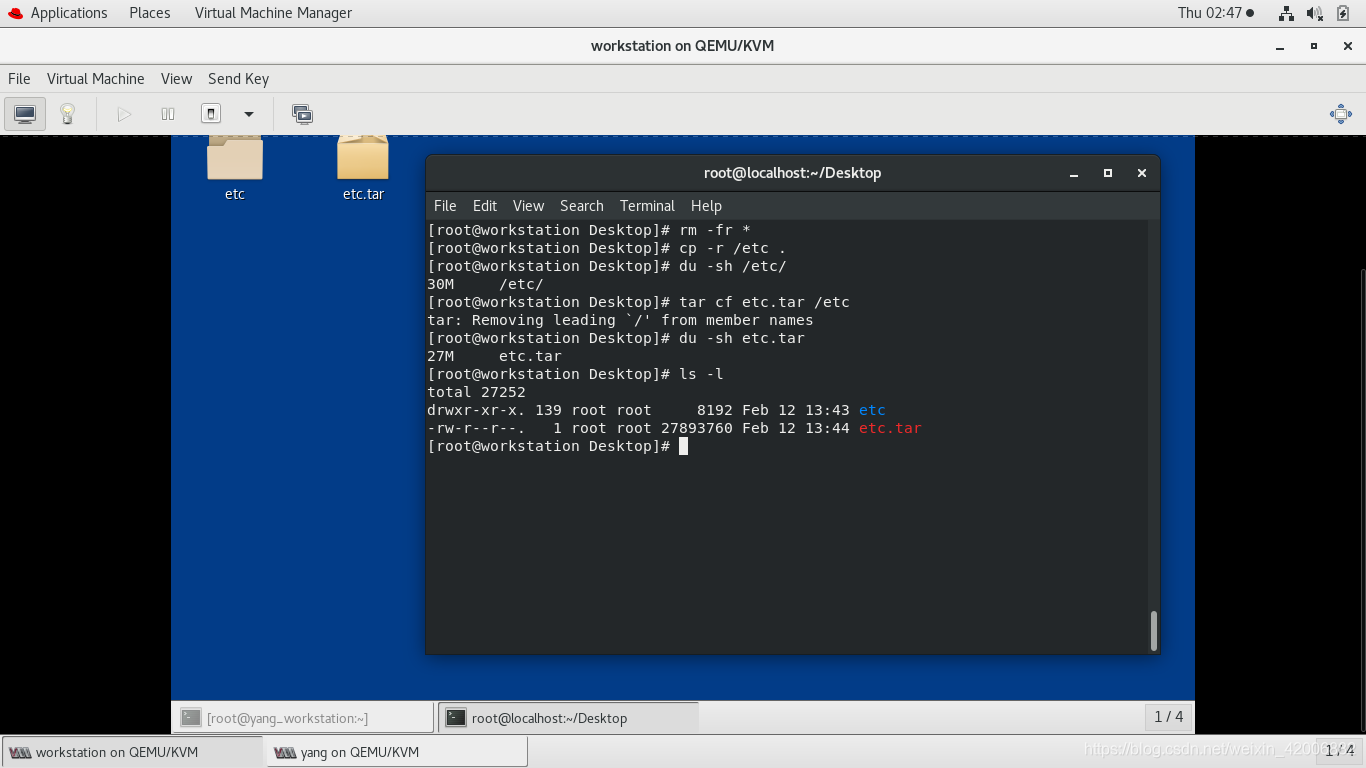
Task: Open the etc folder on desktop
Action: (x=235, y=168)
